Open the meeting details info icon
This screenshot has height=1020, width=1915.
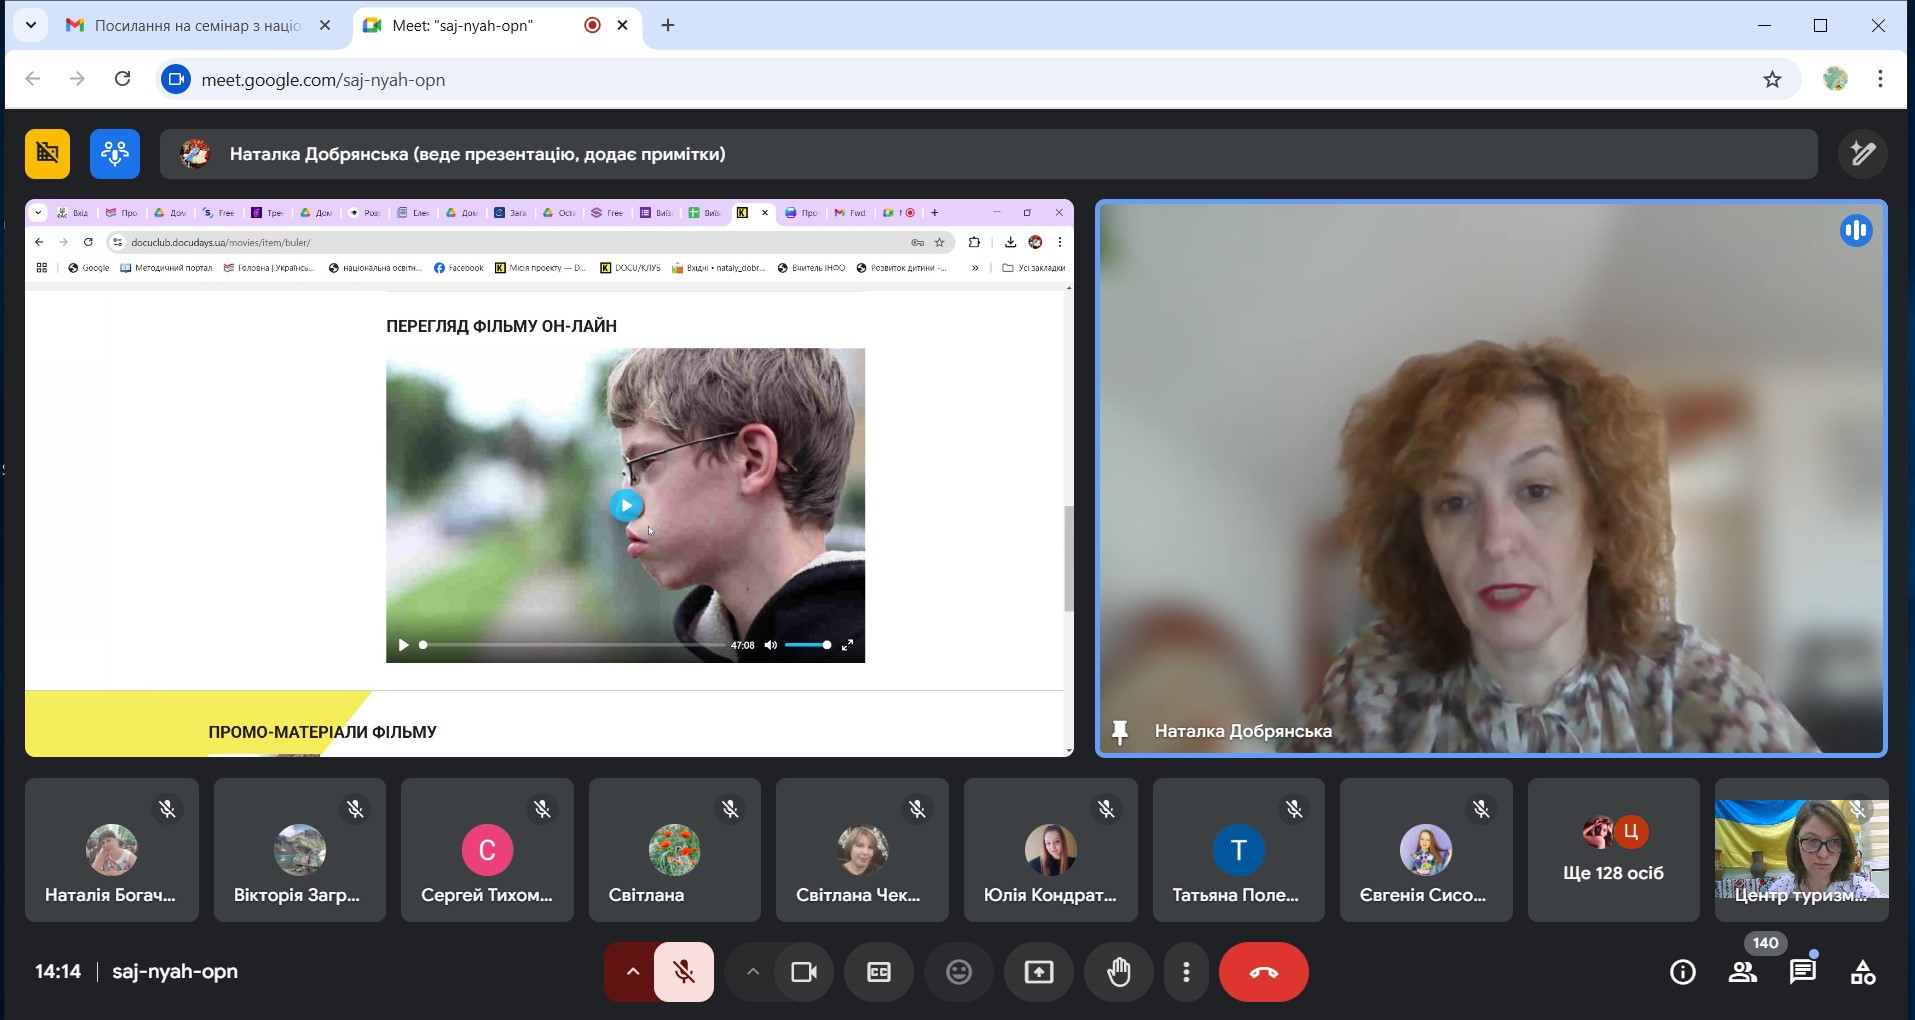[x=1682, y=972]
